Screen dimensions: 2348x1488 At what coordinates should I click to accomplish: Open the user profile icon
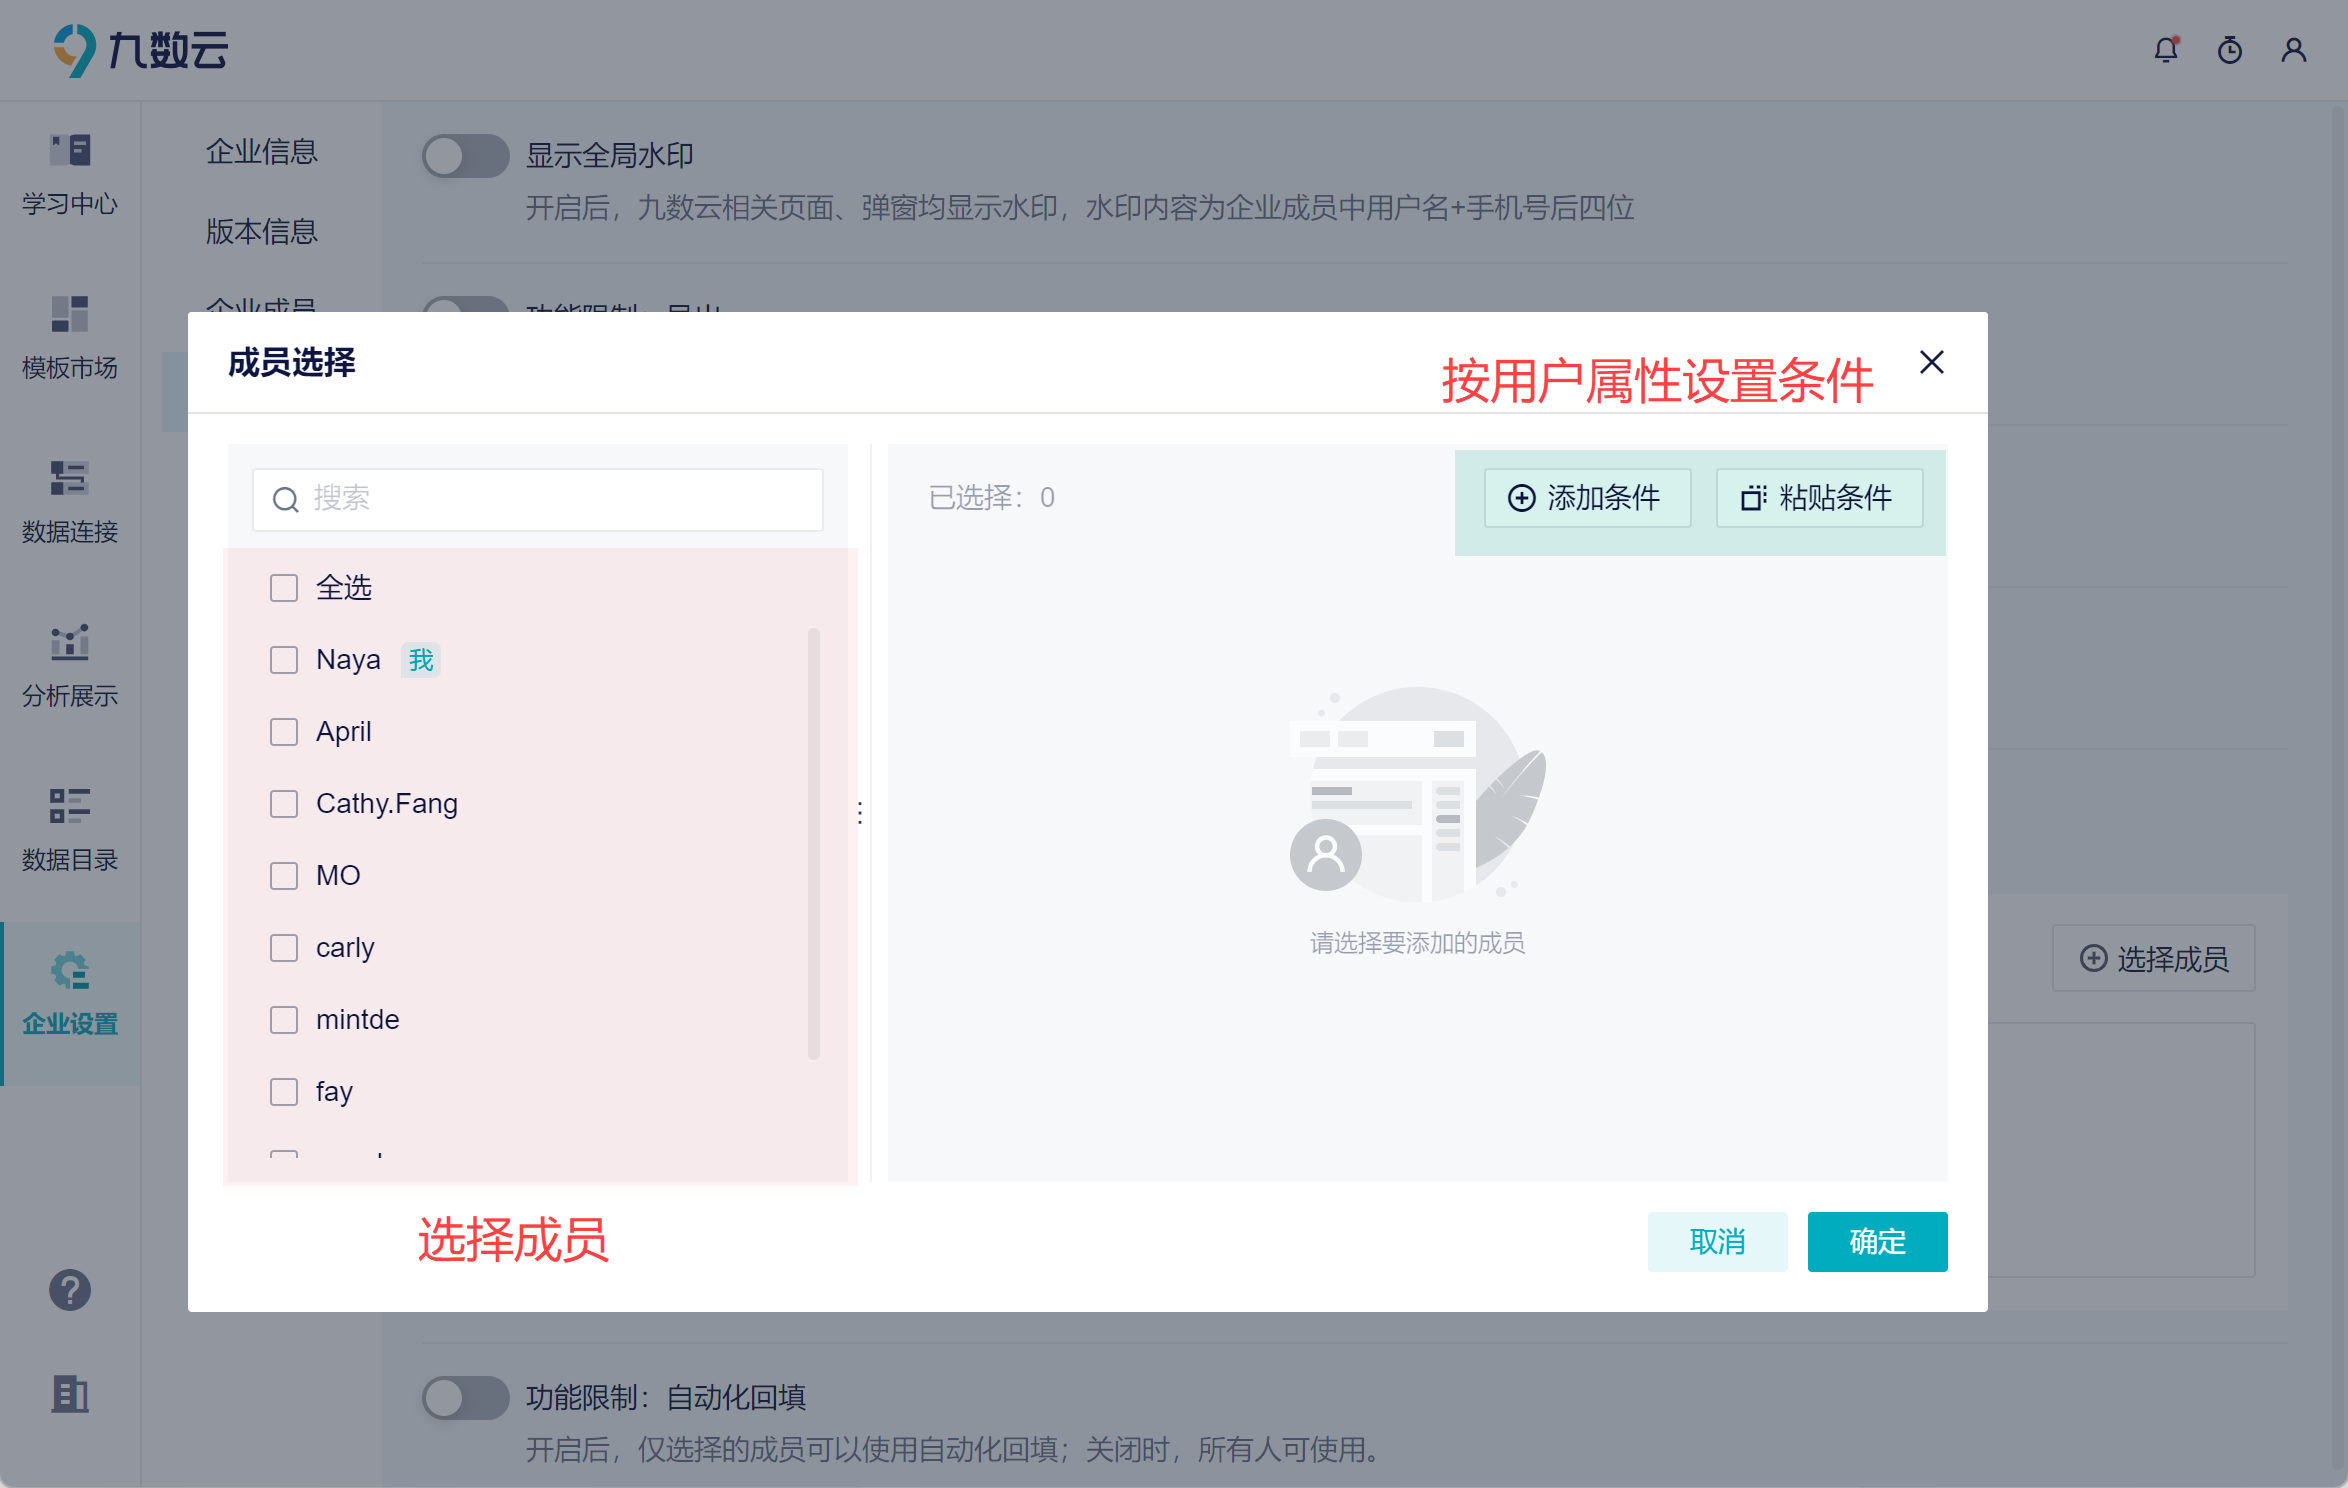[2294, 50]
